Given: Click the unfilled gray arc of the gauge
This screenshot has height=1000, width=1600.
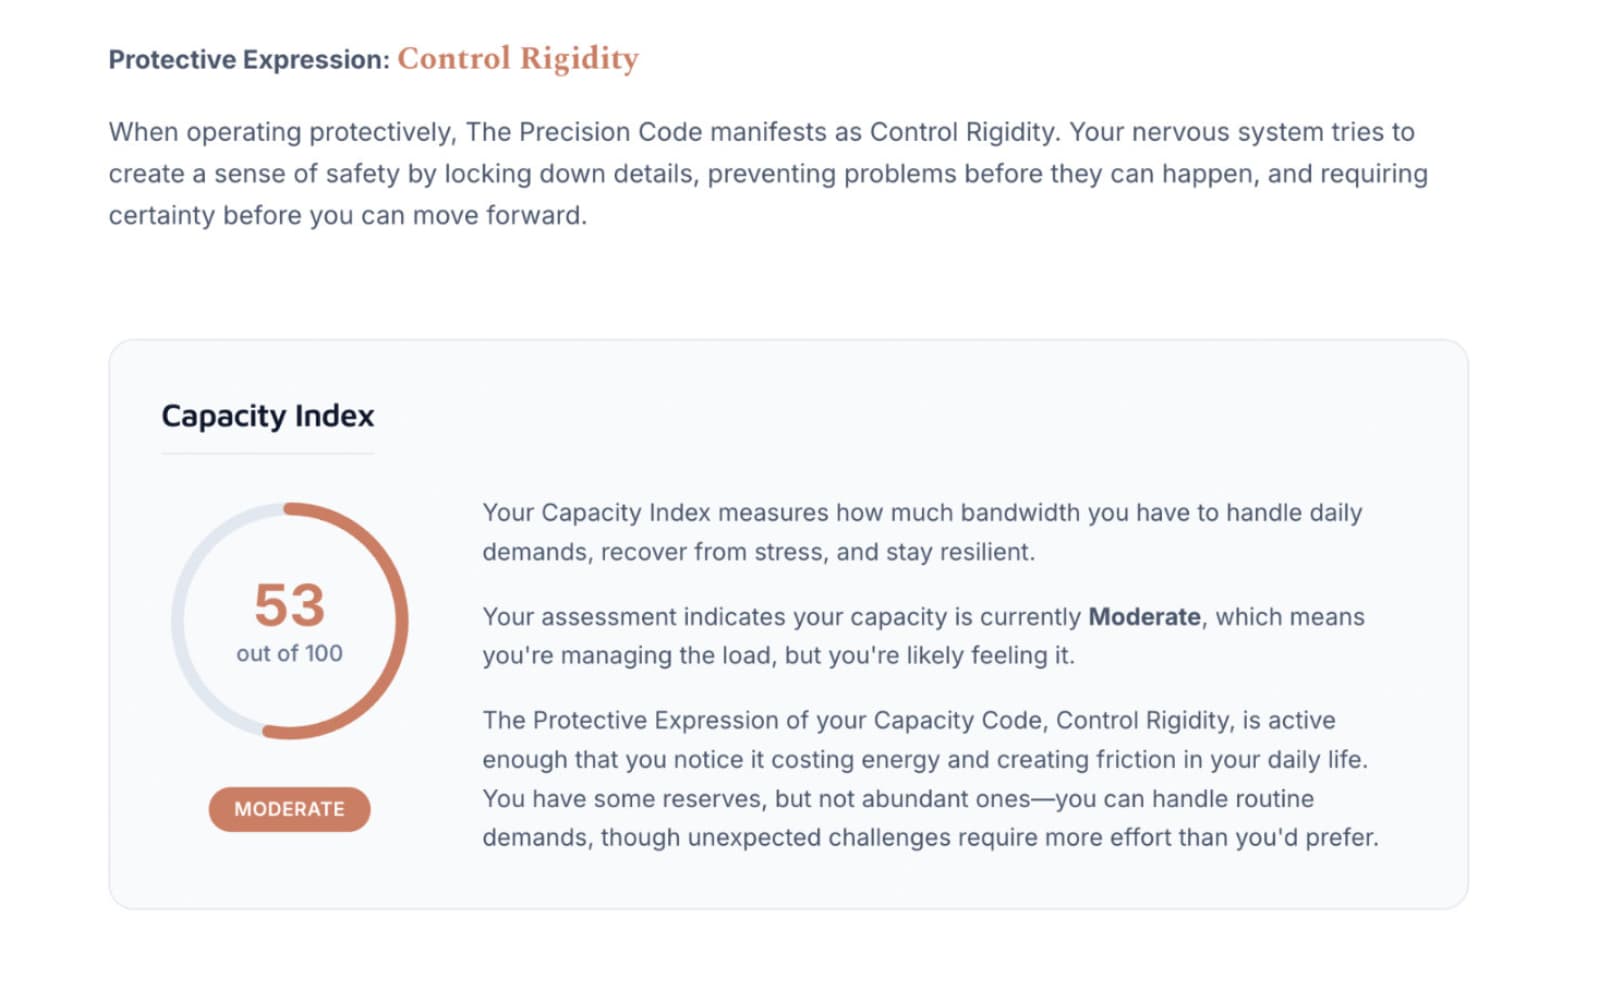Looking at the screenshot, I should pos(180,620).
